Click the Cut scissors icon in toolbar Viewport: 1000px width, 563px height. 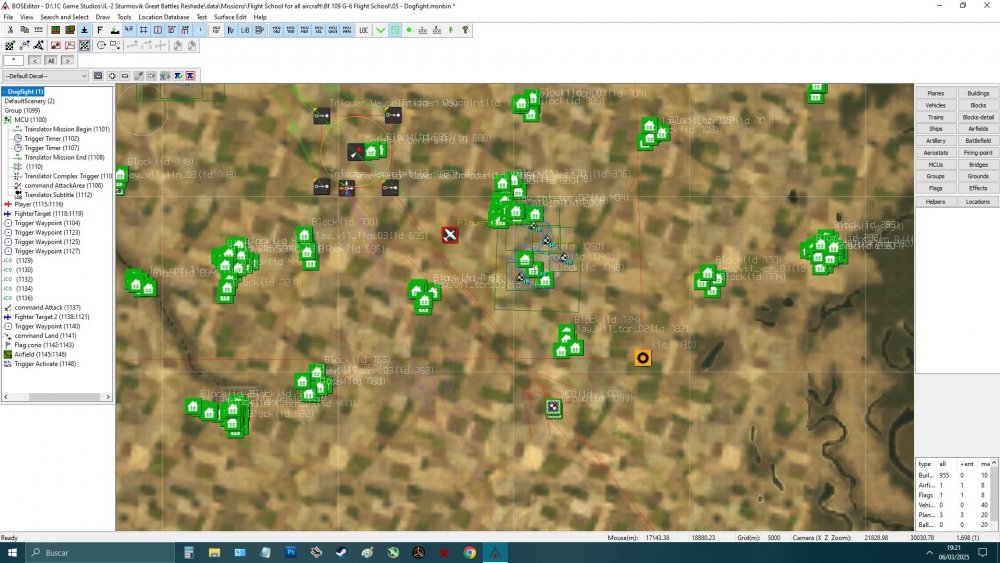pos(10,31)
